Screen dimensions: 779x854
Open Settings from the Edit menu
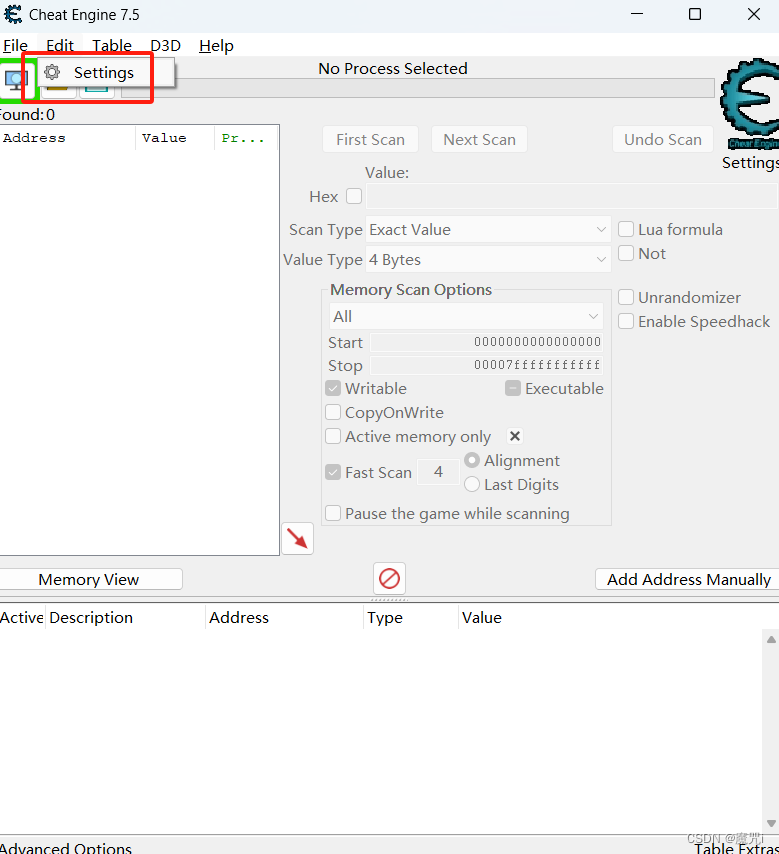[103, 72]
